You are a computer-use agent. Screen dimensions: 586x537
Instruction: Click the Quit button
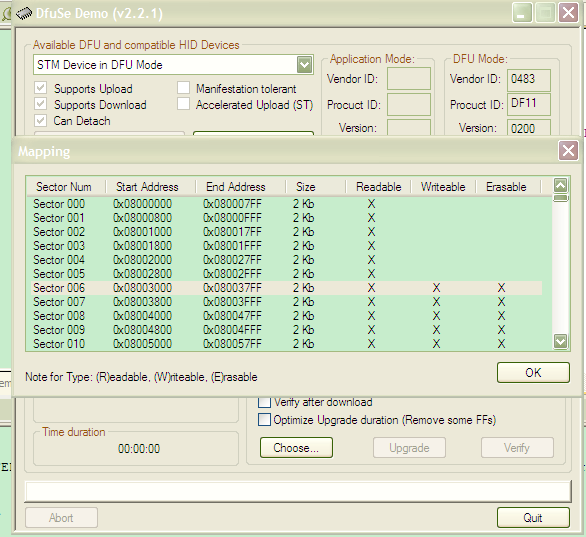(x=533, y=518)
